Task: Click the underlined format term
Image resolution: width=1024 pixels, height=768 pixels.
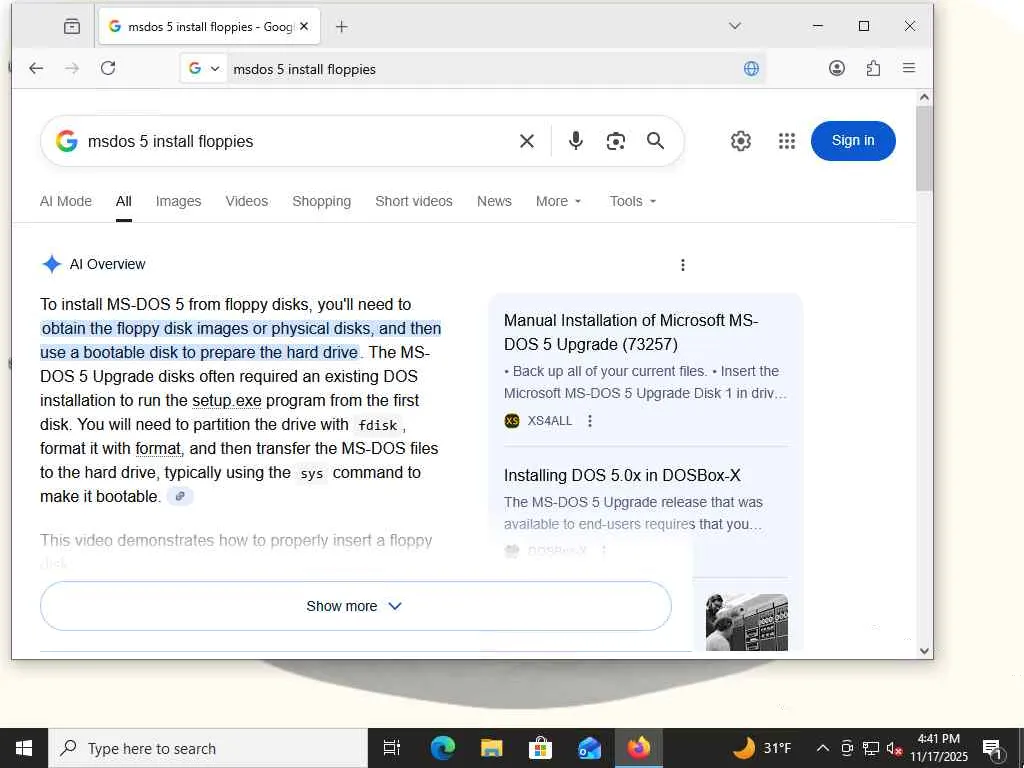Action: pos(159,449)
